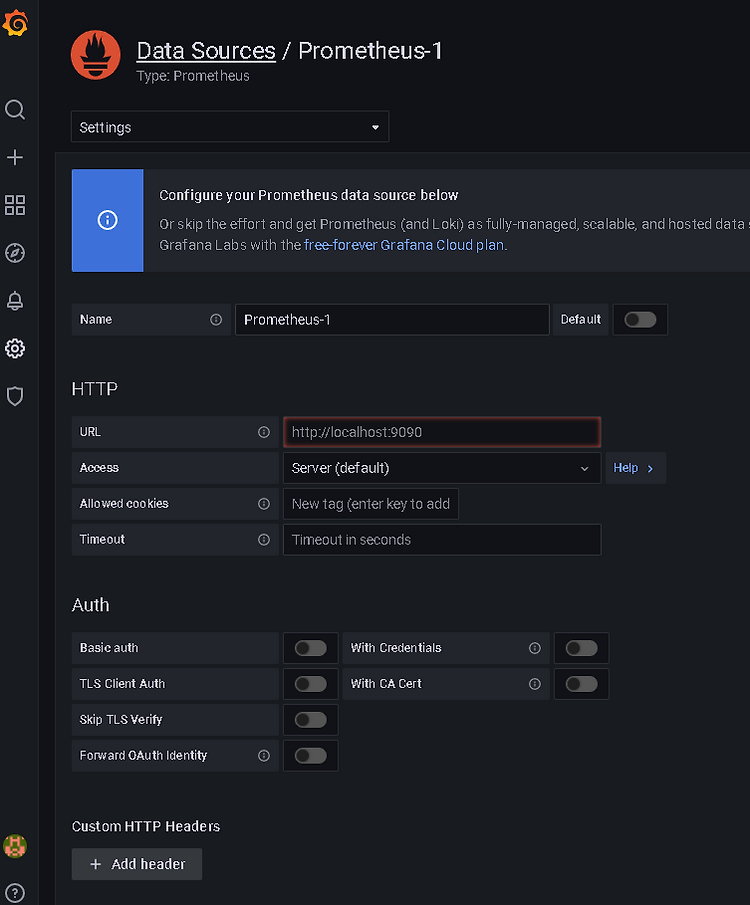
Task: Enable the Skip TLS Verify switch
Action: tap(311, 720)
